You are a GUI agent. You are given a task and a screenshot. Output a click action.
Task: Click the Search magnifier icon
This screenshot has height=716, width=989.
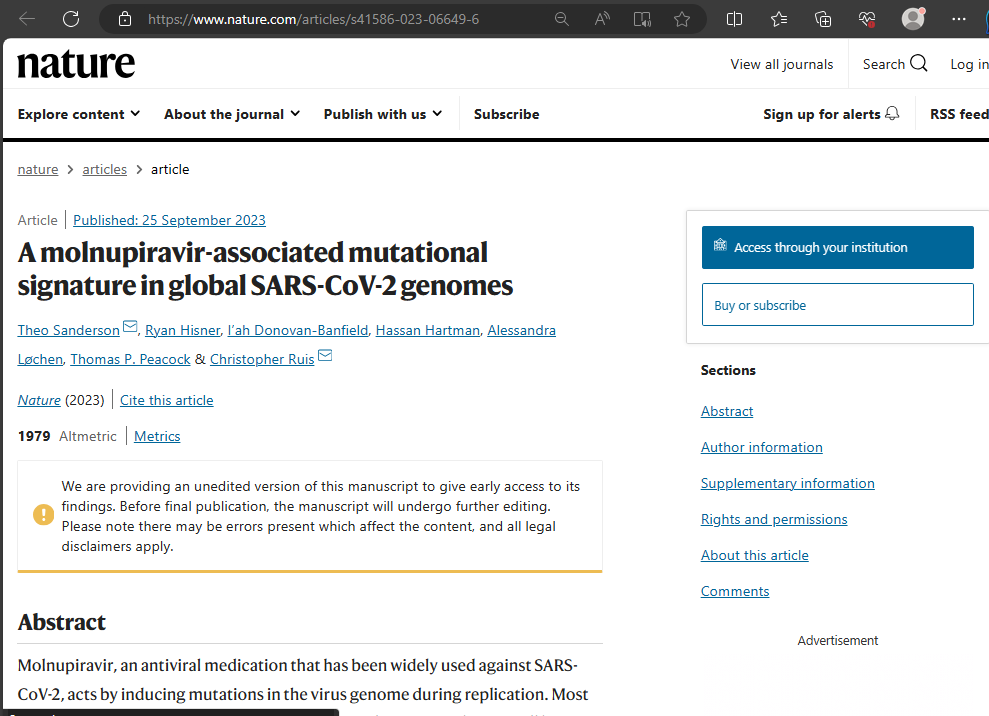pyautogui.click(x=919, y=63)
